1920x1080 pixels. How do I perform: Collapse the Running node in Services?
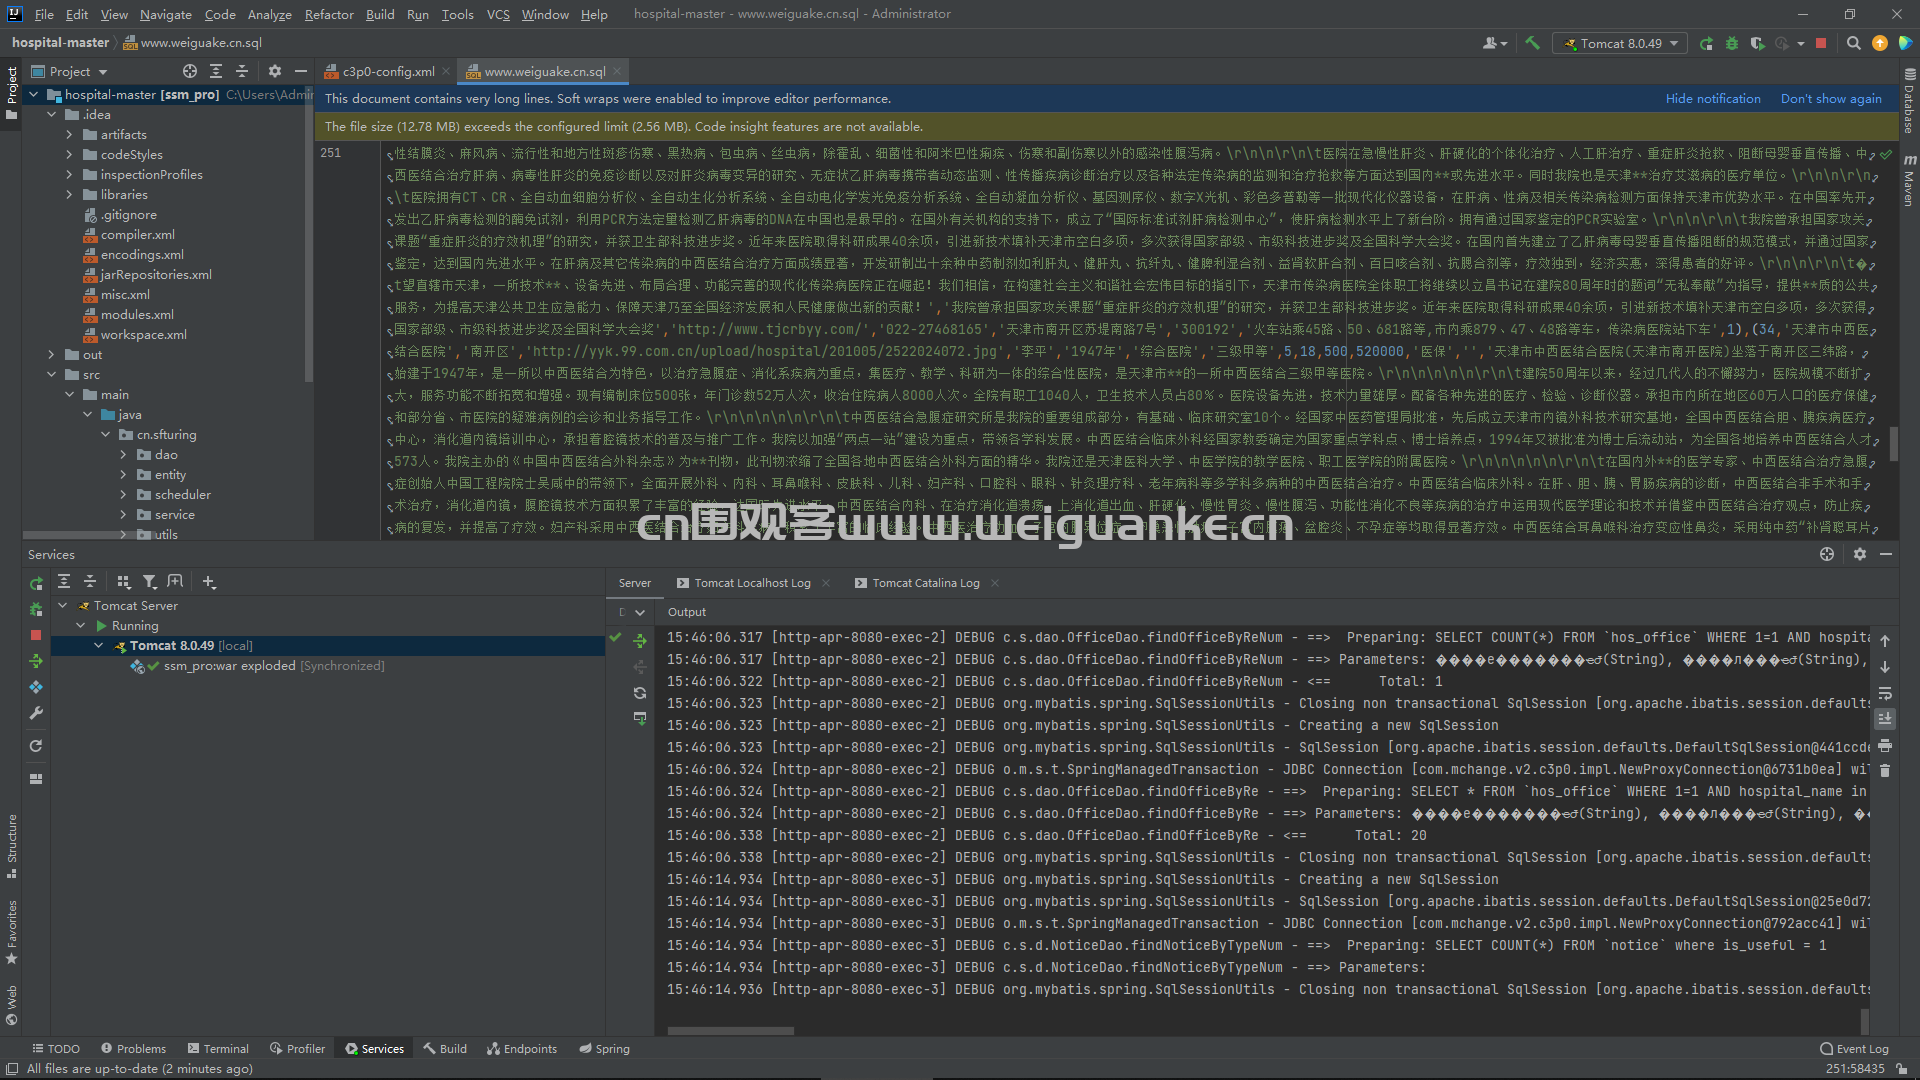tap(80, 625)
